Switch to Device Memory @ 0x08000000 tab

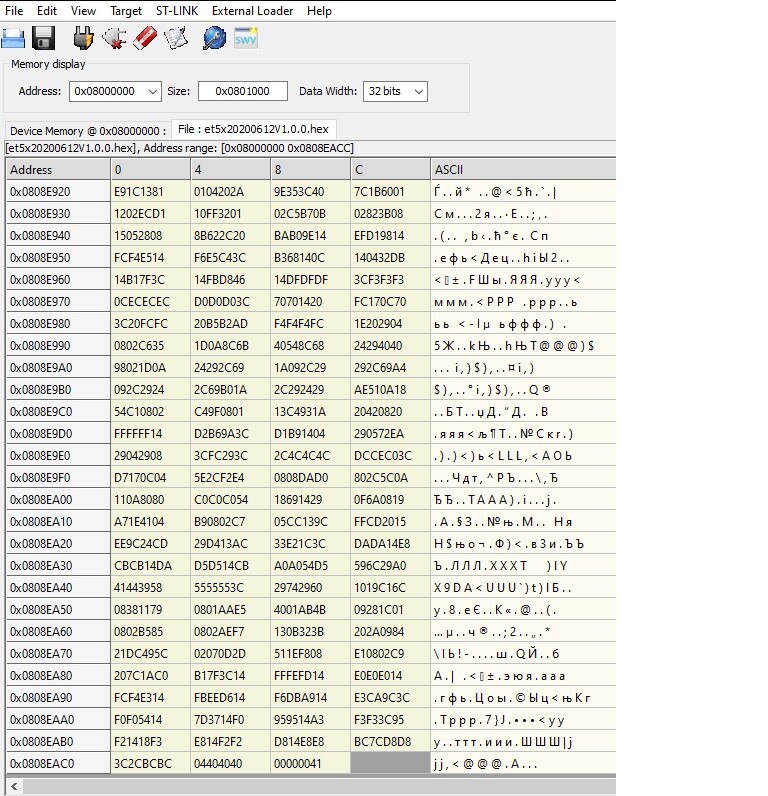click(x=88, y=131)
